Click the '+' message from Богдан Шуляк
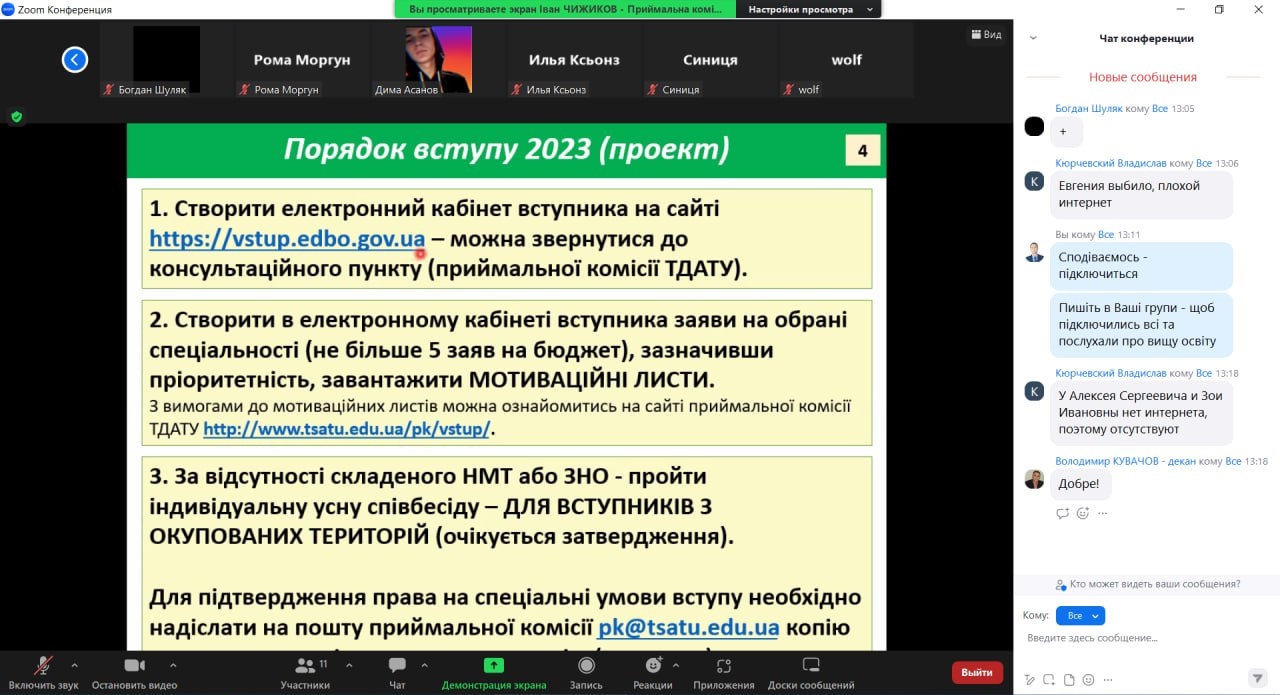Image resolution: width=1280 pixels, height=695 pixels. (1066, 131)
